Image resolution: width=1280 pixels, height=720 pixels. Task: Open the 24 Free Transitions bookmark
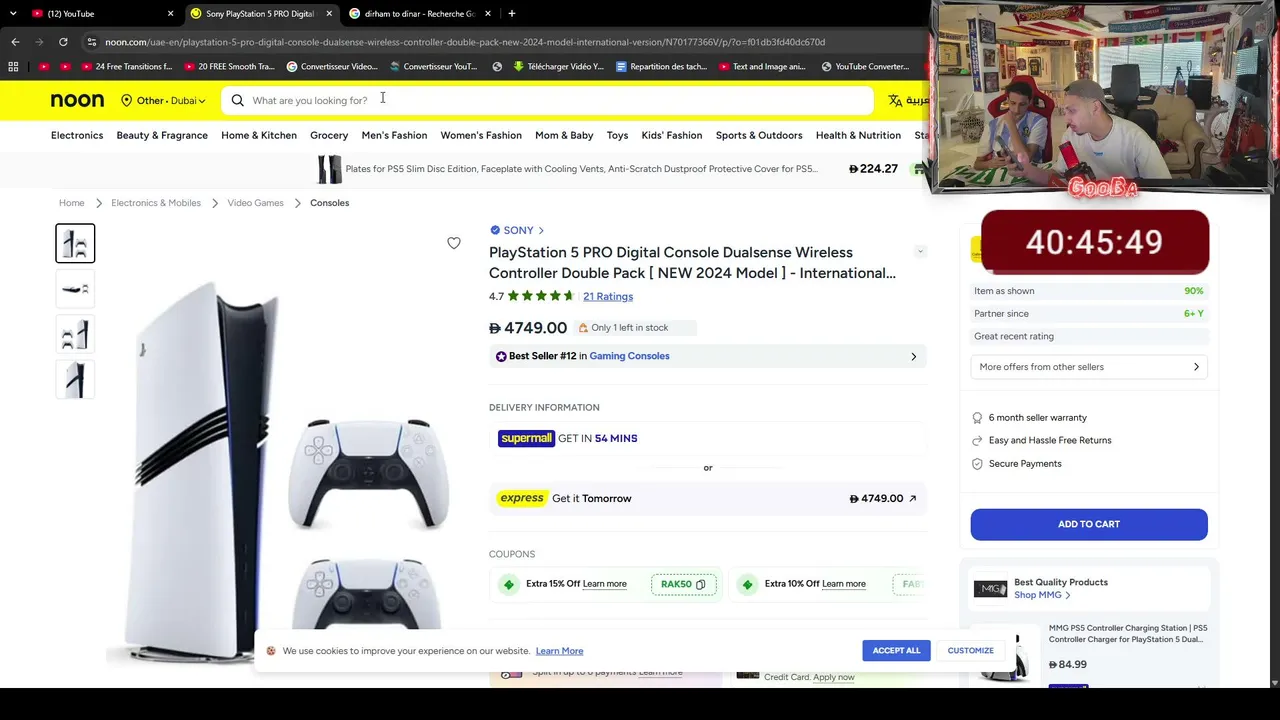(127, 67)
